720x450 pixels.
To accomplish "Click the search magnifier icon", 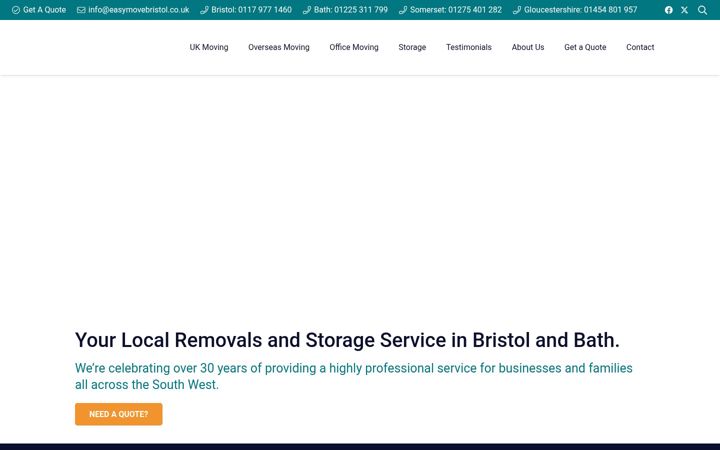I will click(702, 10).
